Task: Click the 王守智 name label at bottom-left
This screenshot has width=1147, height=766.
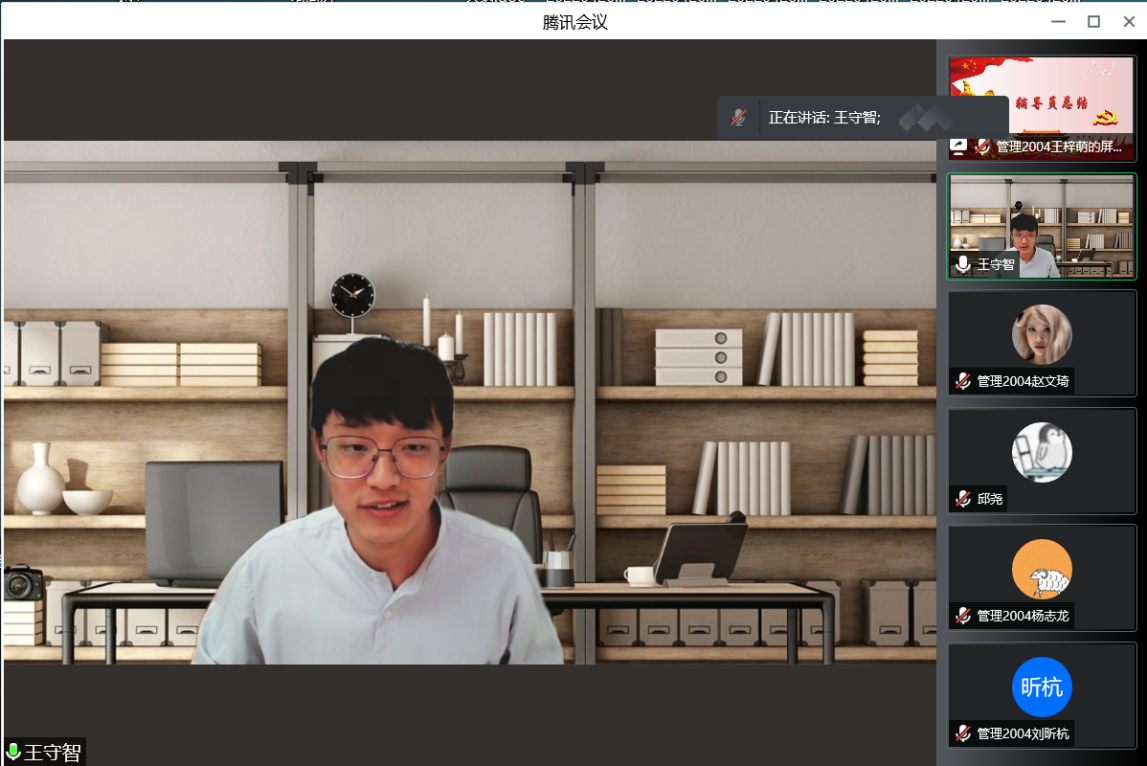Action: (x=52, y=752)
